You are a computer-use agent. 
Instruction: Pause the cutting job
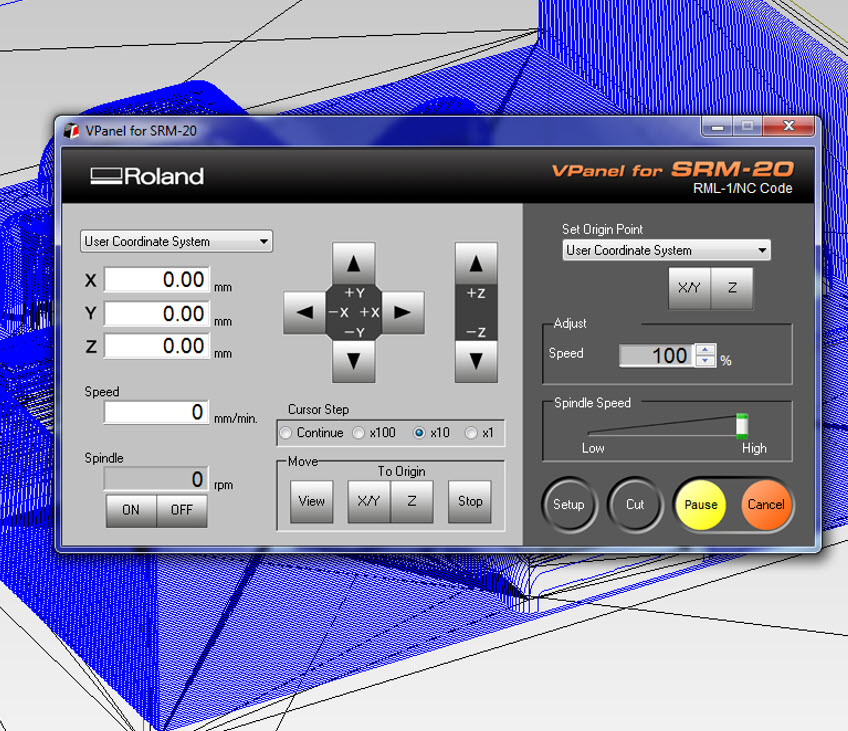pos(701,504)
